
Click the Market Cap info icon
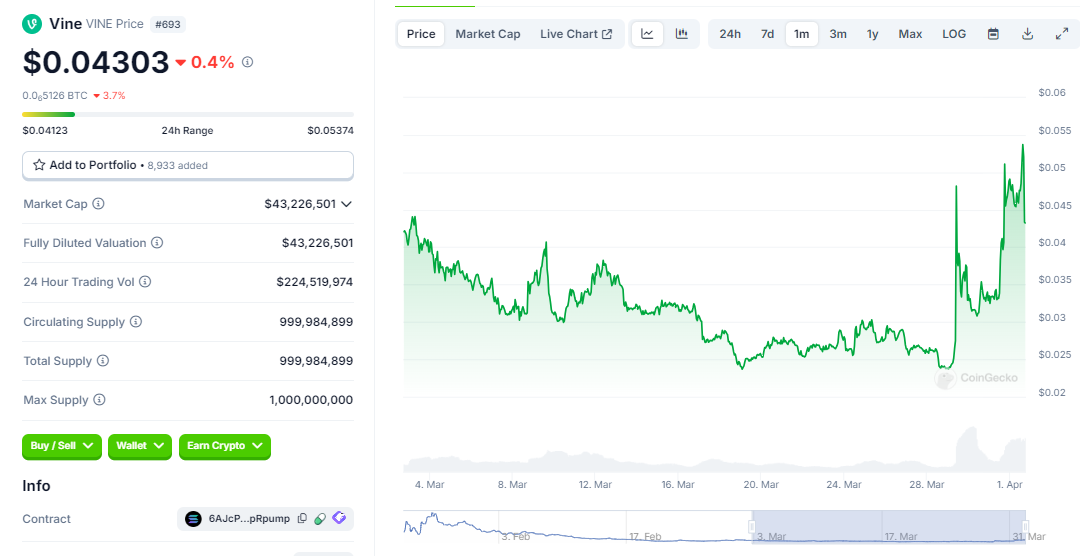(99, 204)
